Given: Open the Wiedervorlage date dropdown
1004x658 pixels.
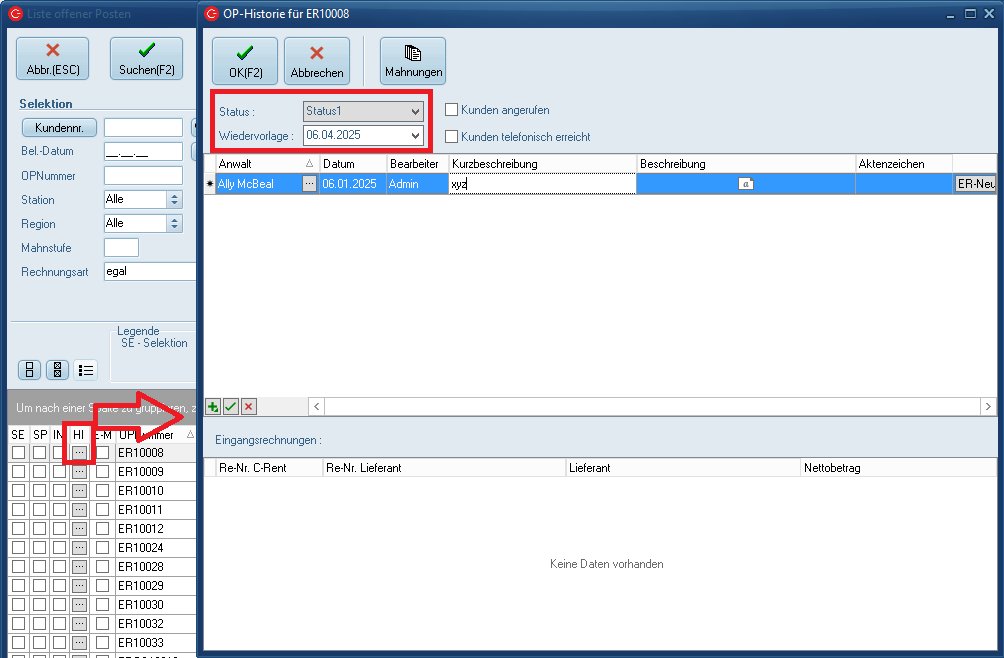Looking at the screenshot, I should point(416,134).
